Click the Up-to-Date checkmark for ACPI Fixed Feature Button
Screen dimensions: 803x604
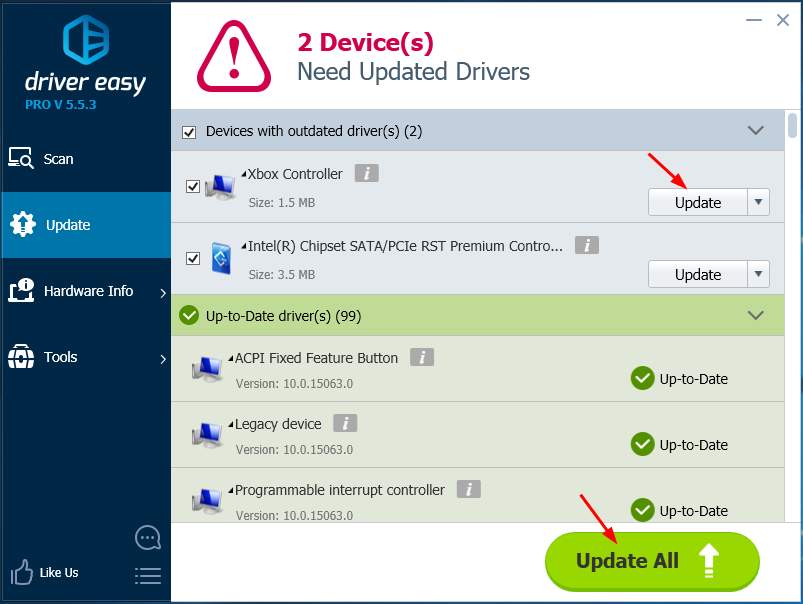pos(642,379)
